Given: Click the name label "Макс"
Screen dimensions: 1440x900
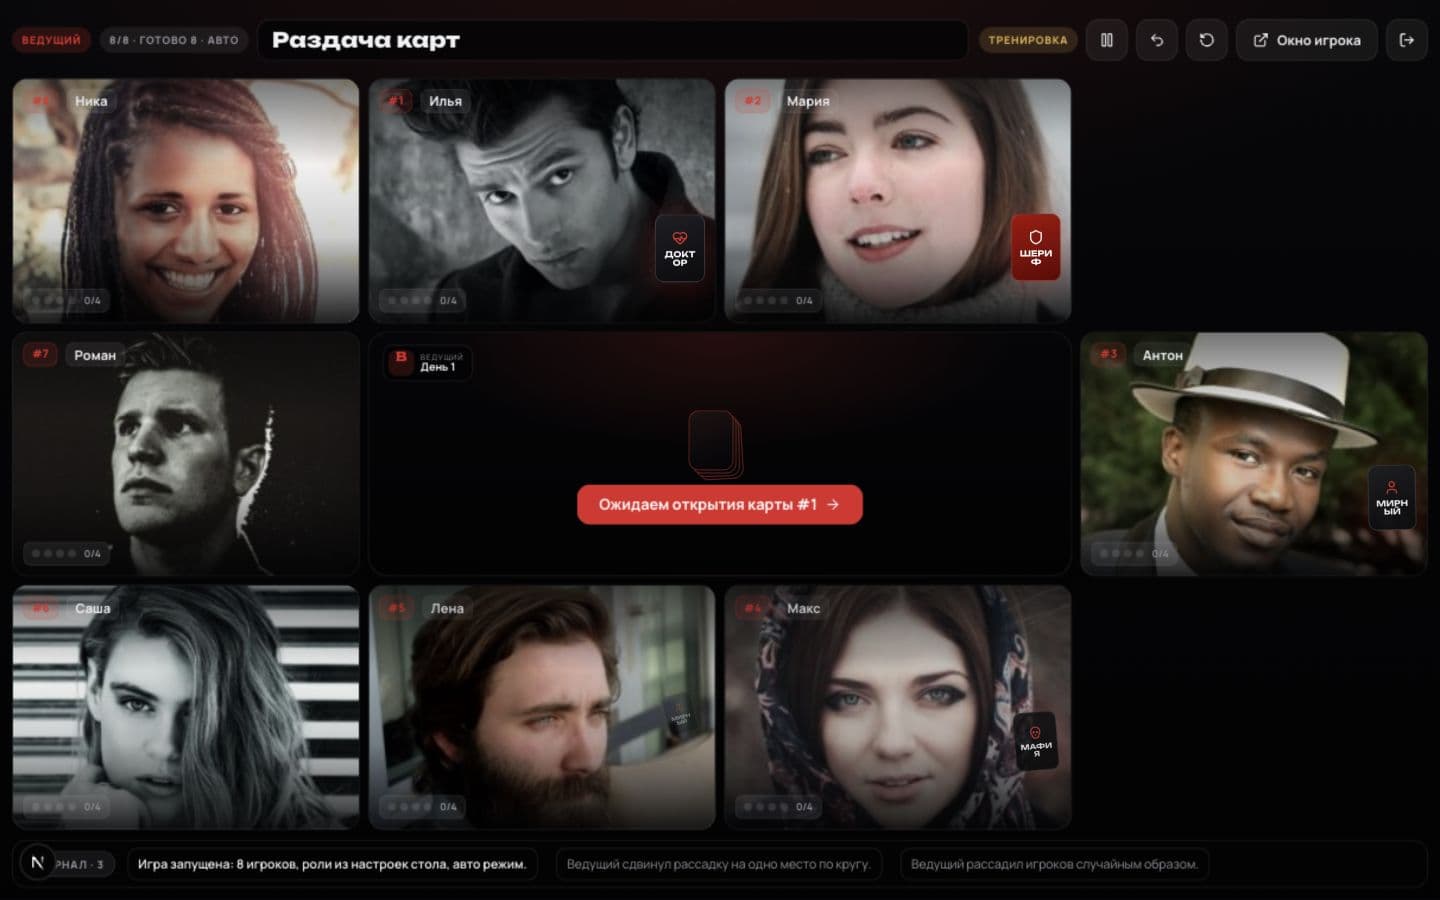Looking at the screenshot, I should [803, 608].
